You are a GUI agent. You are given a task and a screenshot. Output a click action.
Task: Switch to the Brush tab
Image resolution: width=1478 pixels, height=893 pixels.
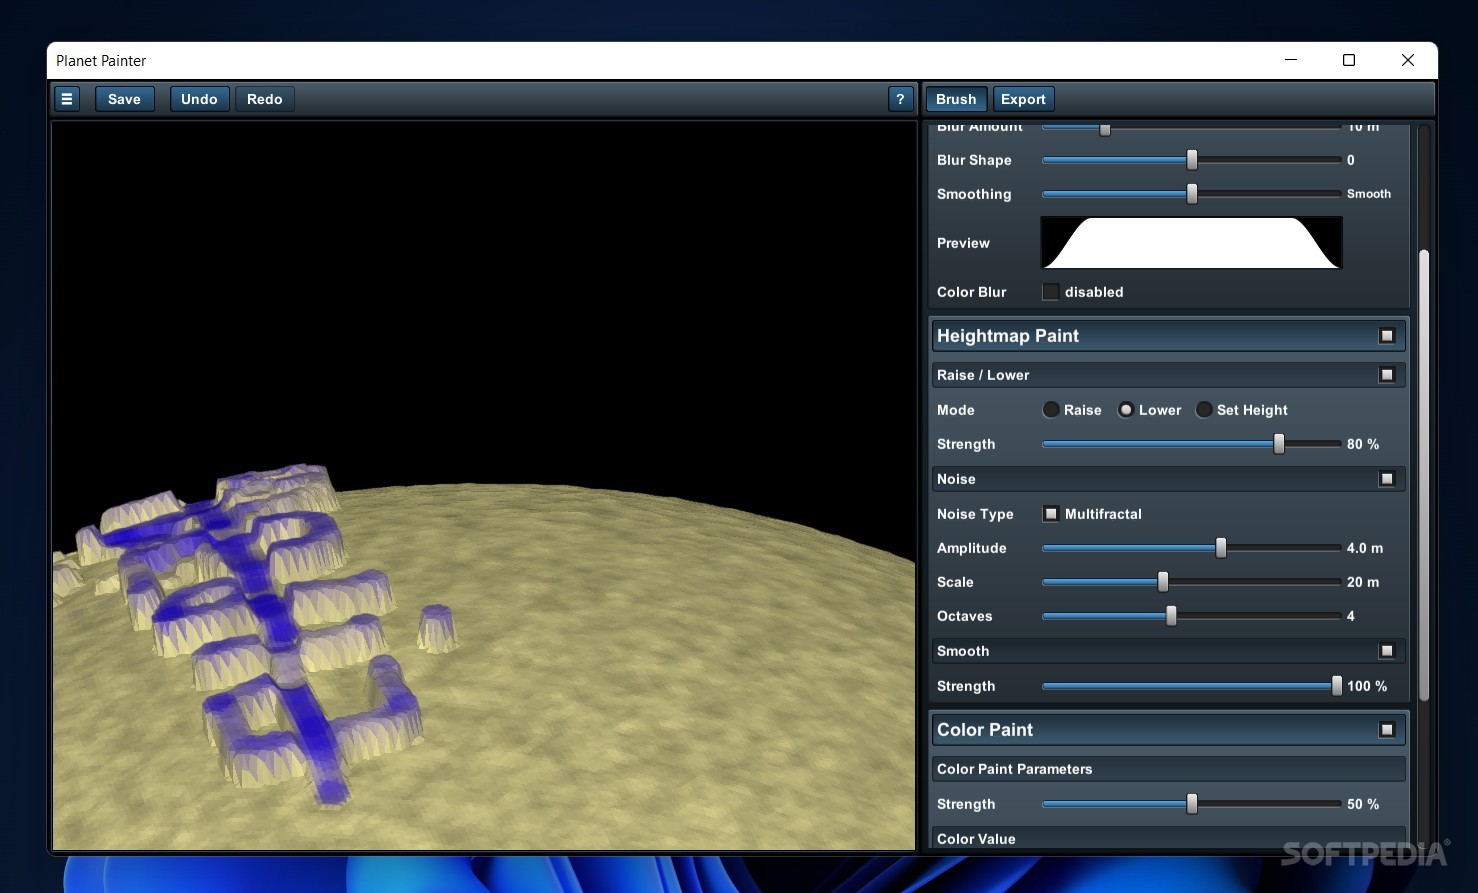[956, 99]
